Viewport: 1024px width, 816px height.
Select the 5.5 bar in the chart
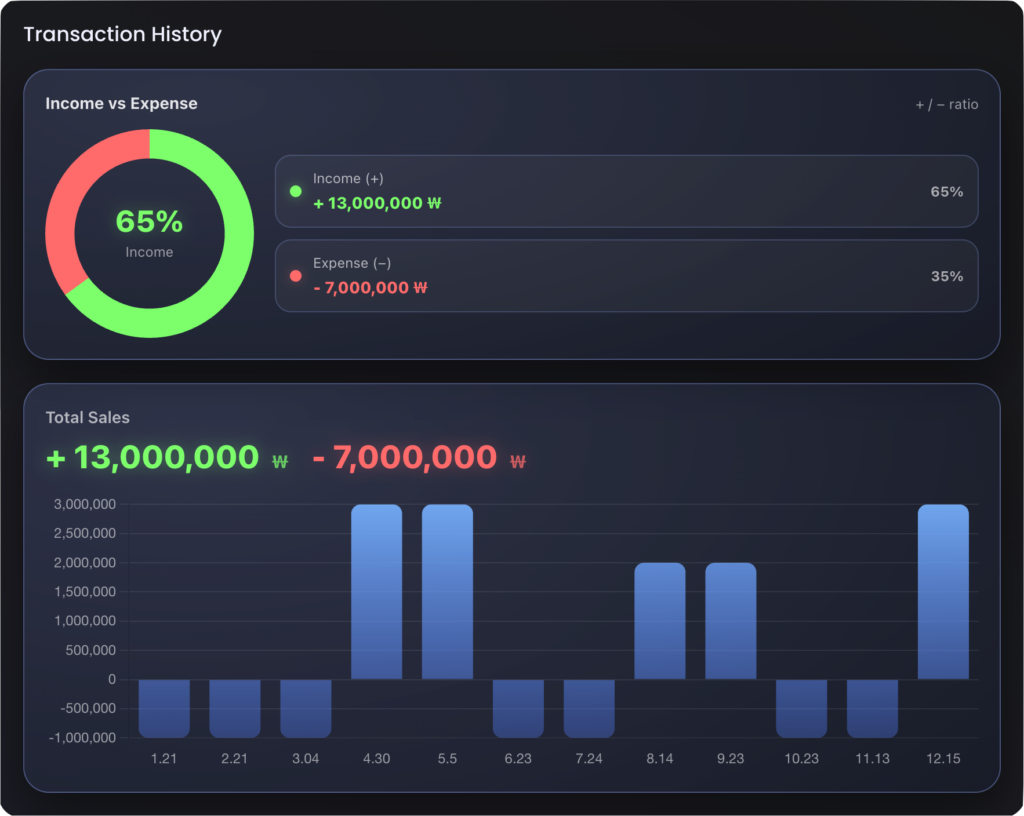(447, 591)
